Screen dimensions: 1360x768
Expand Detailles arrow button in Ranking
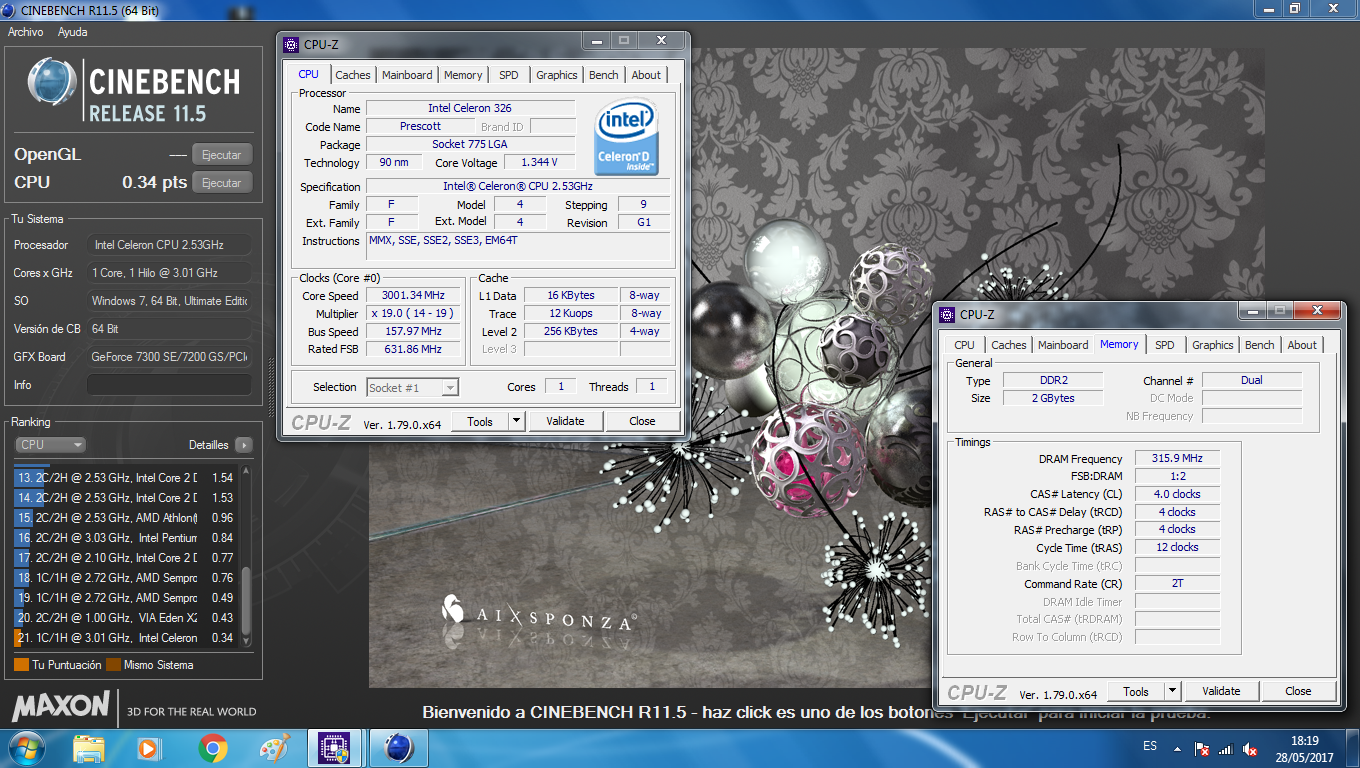(x=243, y=445)
